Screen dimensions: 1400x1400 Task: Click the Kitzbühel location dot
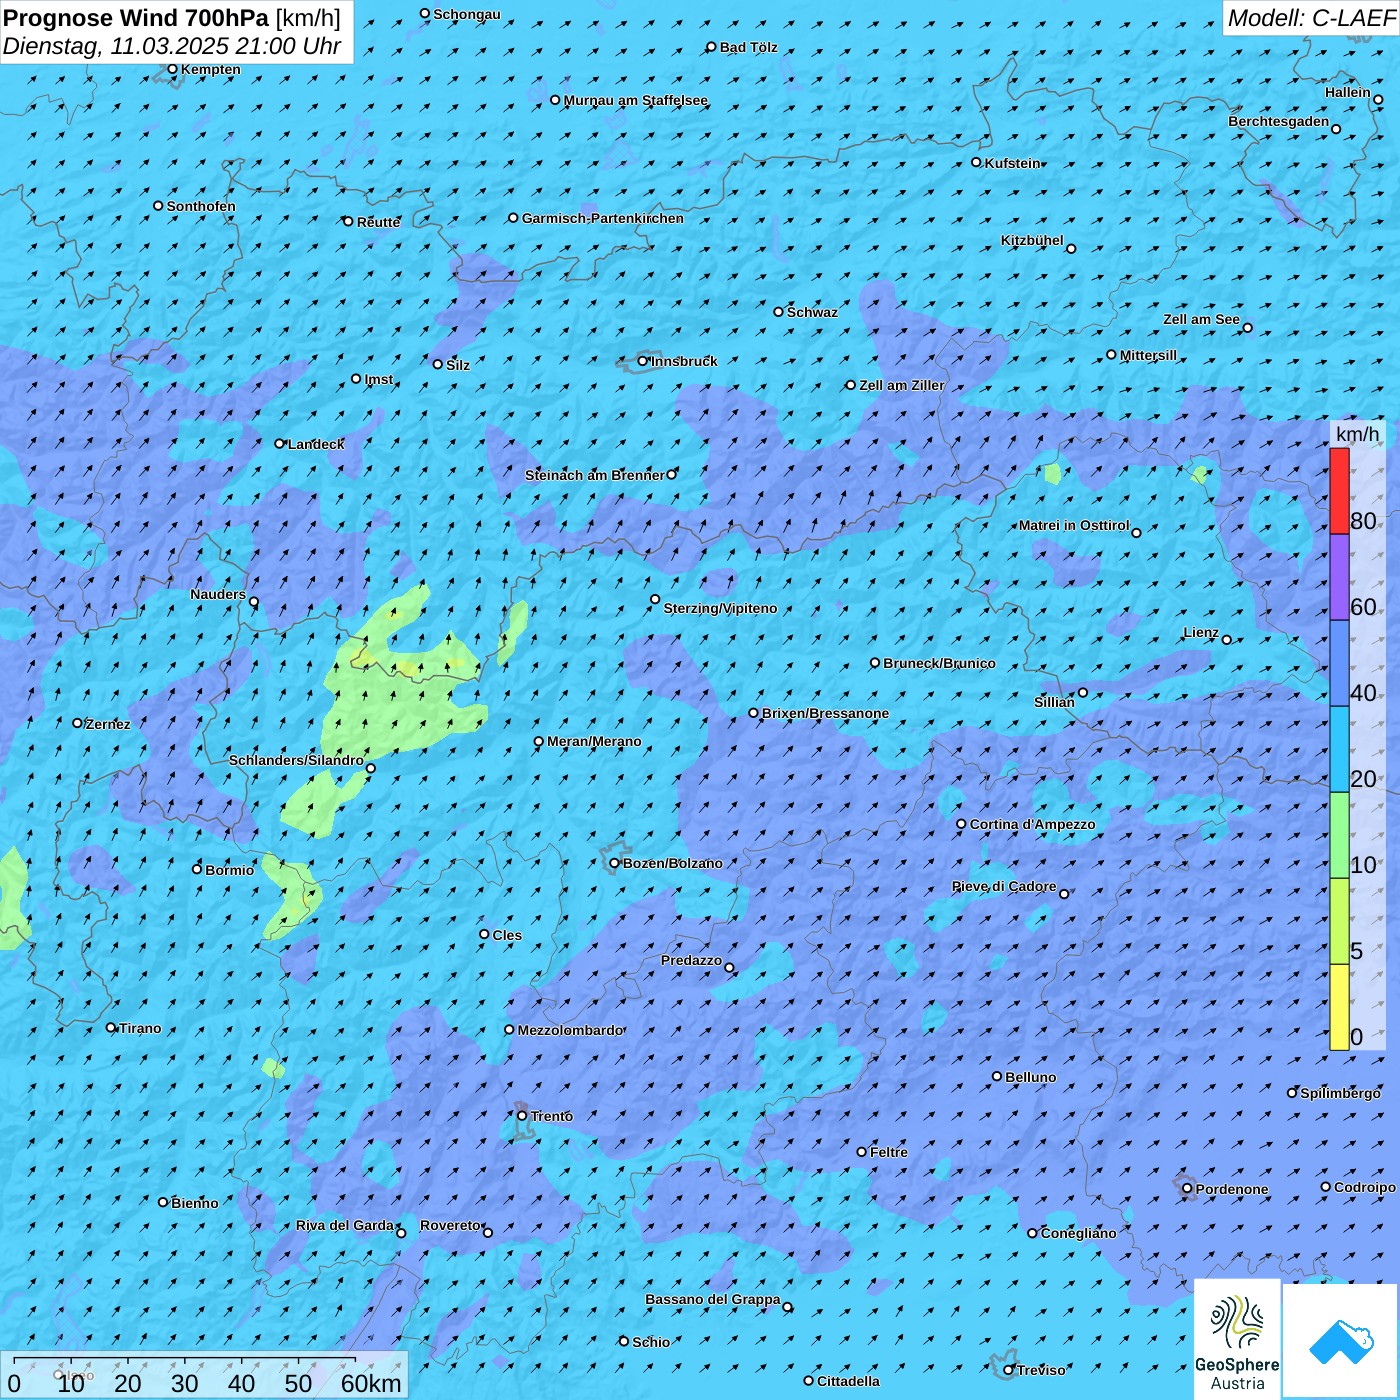1071,249
